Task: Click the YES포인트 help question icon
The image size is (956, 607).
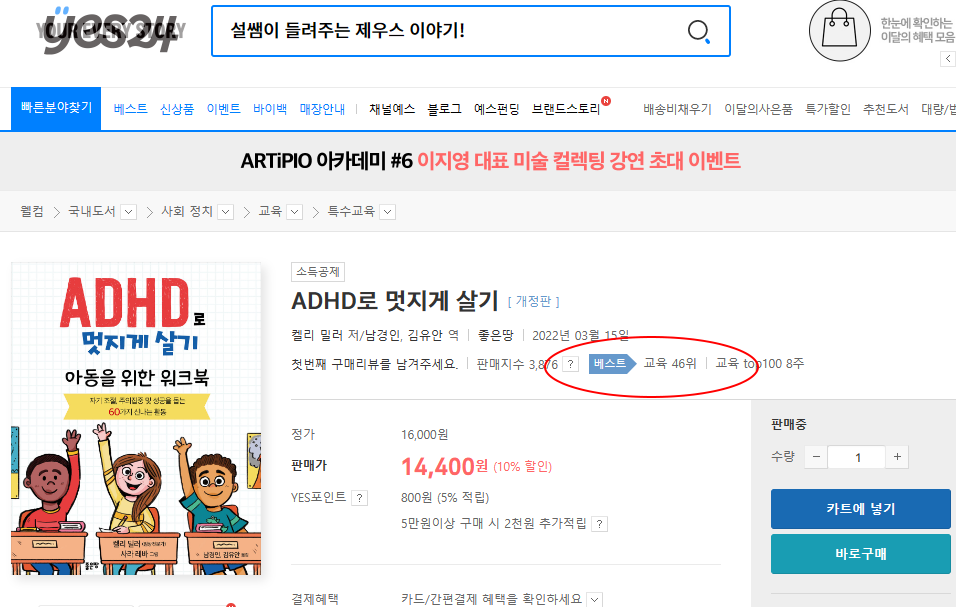Action: [360, 498]
